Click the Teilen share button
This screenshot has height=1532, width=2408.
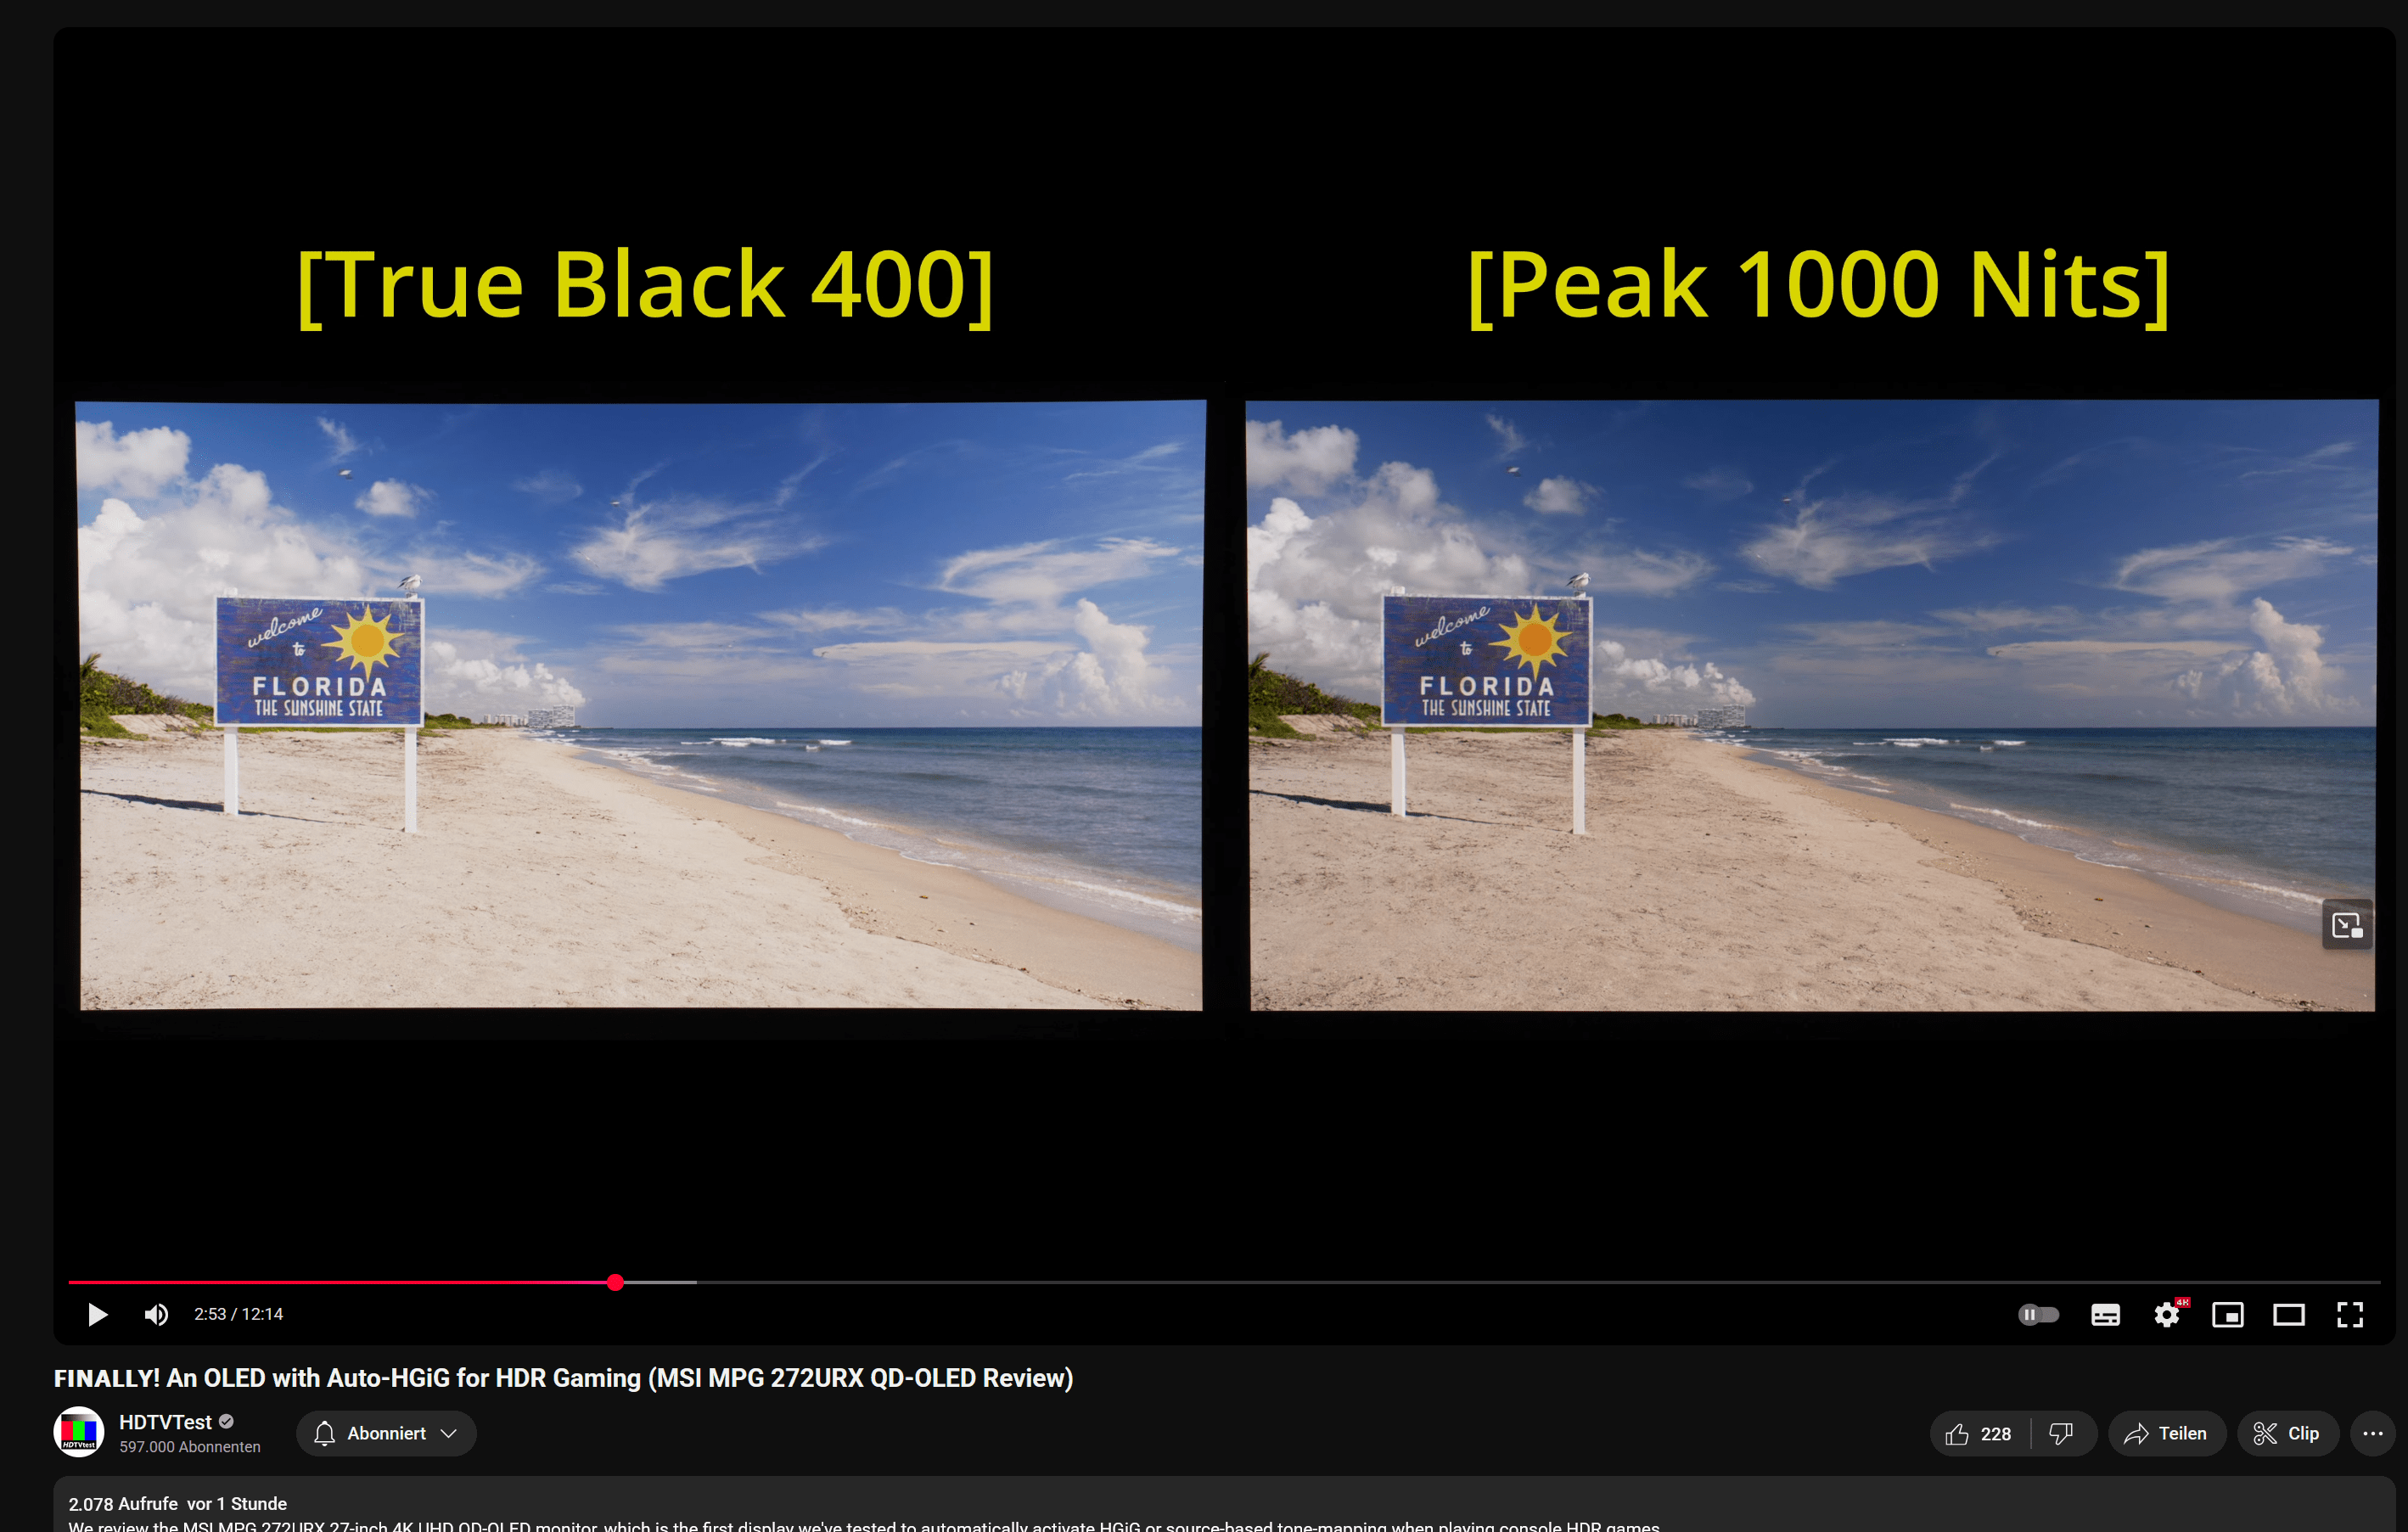pos(2166,1434)
